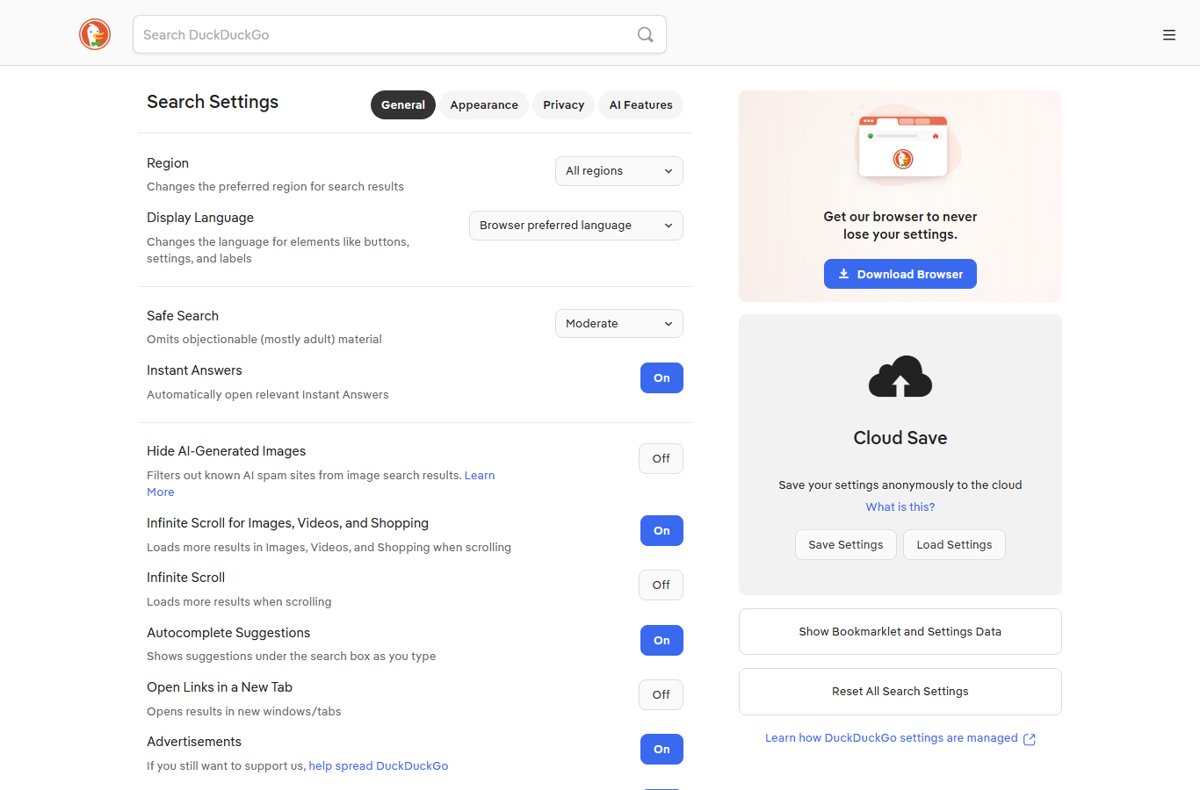The width and height of the screenshot is (1200, 790).
Task: Switch to the Privacy tab
Action: tap(563, 105)
